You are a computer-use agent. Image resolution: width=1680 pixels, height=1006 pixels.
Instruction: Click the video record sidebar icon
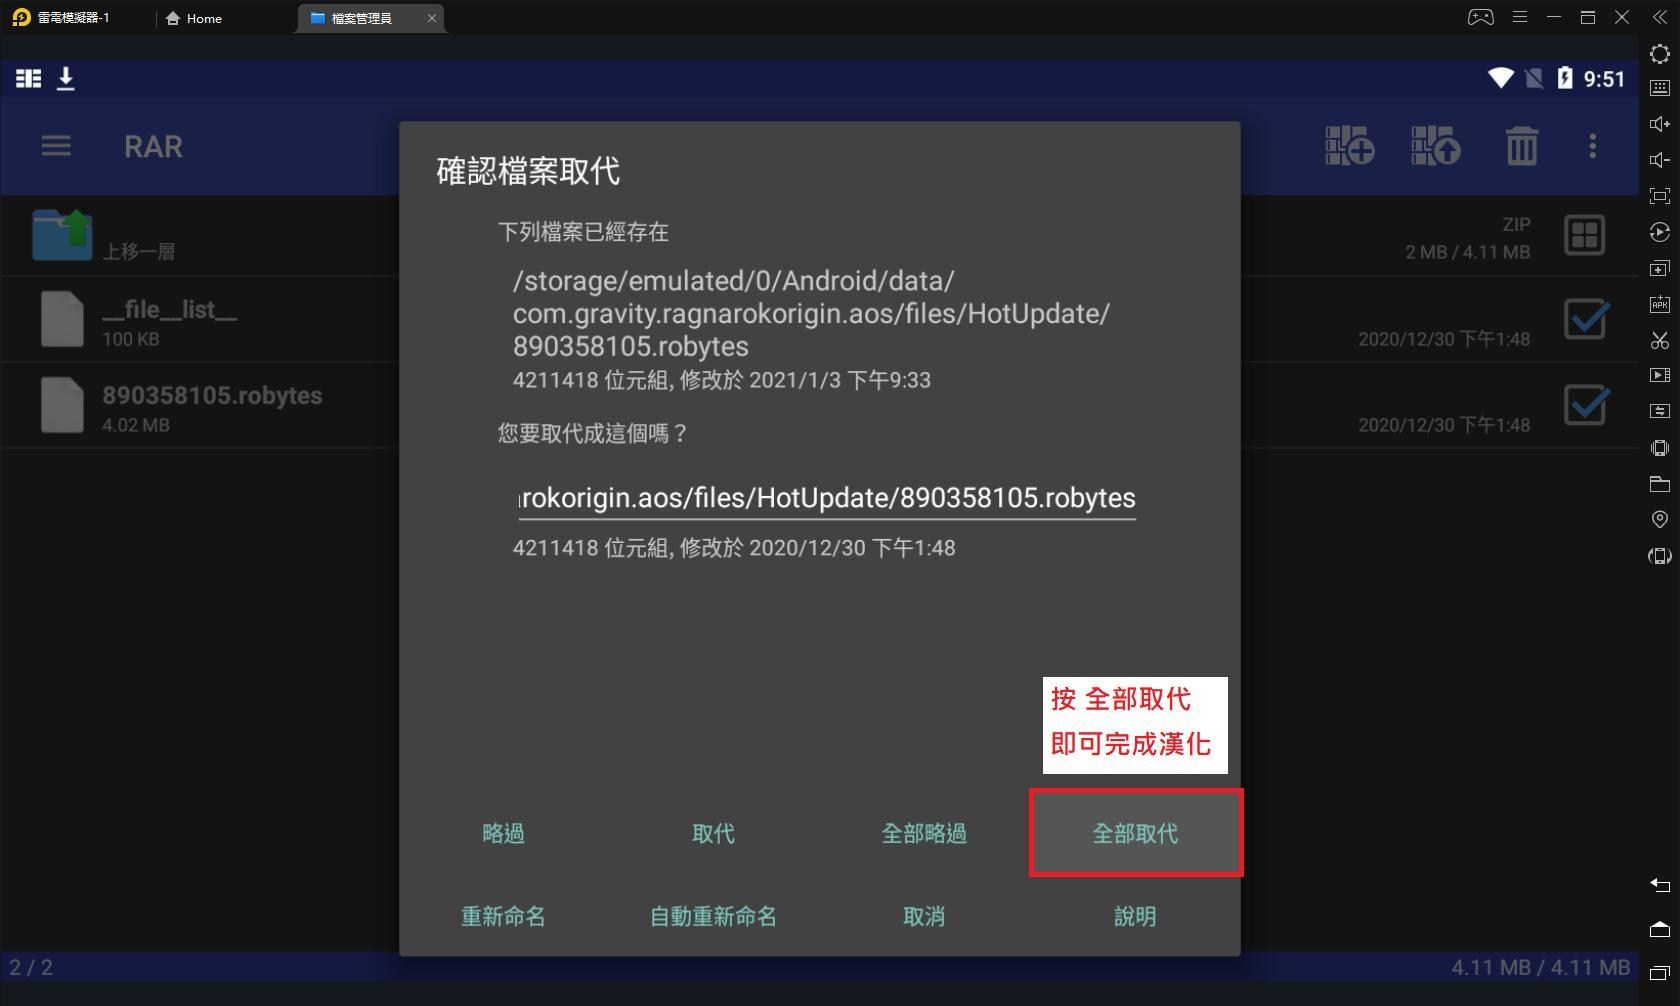tap(1660, 375)
